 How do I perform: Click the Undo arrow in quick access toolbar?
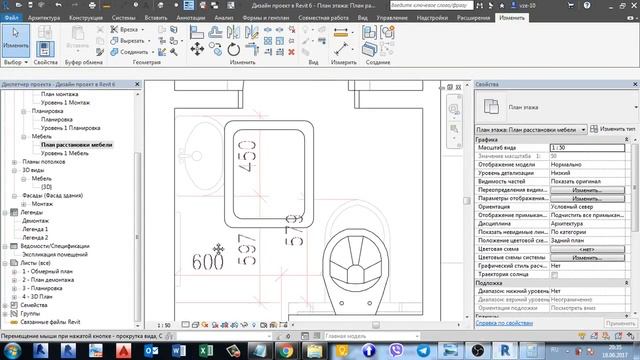(x=59, y=5)
